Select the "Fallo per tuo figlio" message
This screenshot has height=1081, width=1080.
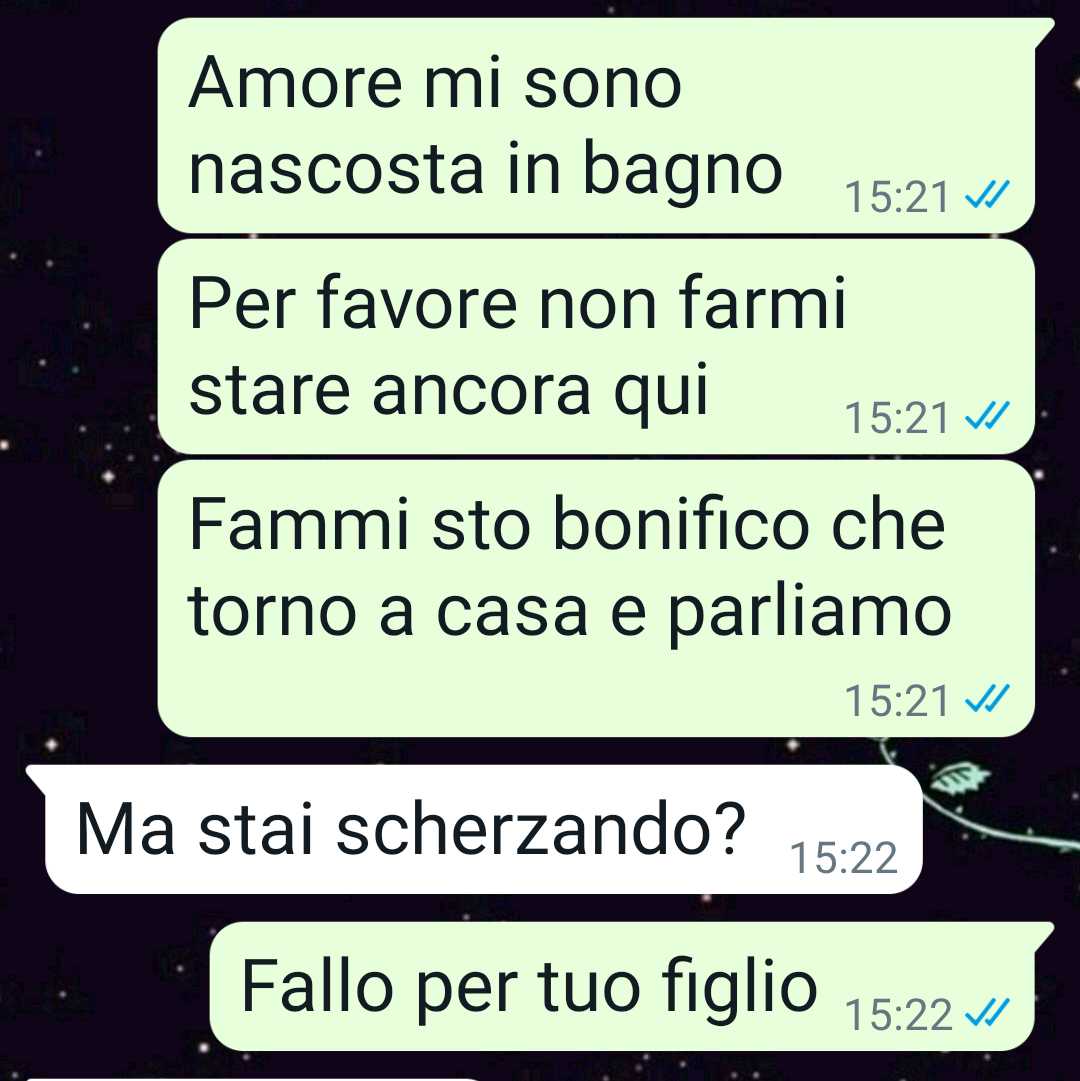(x=632, y=986)
